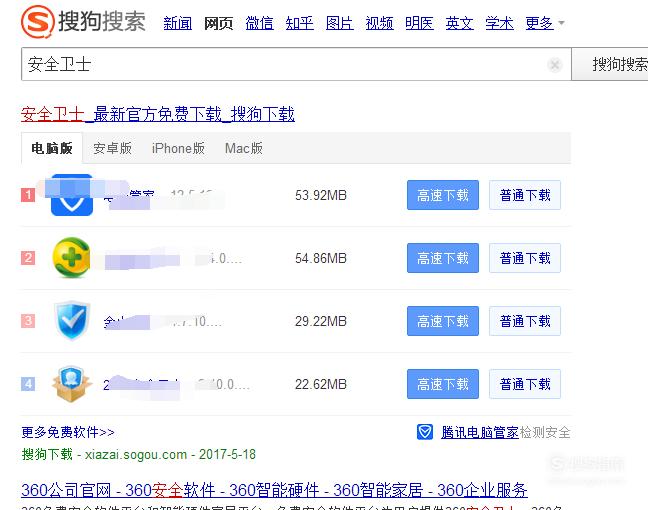The width and height of the screenshot is (648, 510).
Task: Click the 搜狗搜索 search button
Action: [610, 64]
